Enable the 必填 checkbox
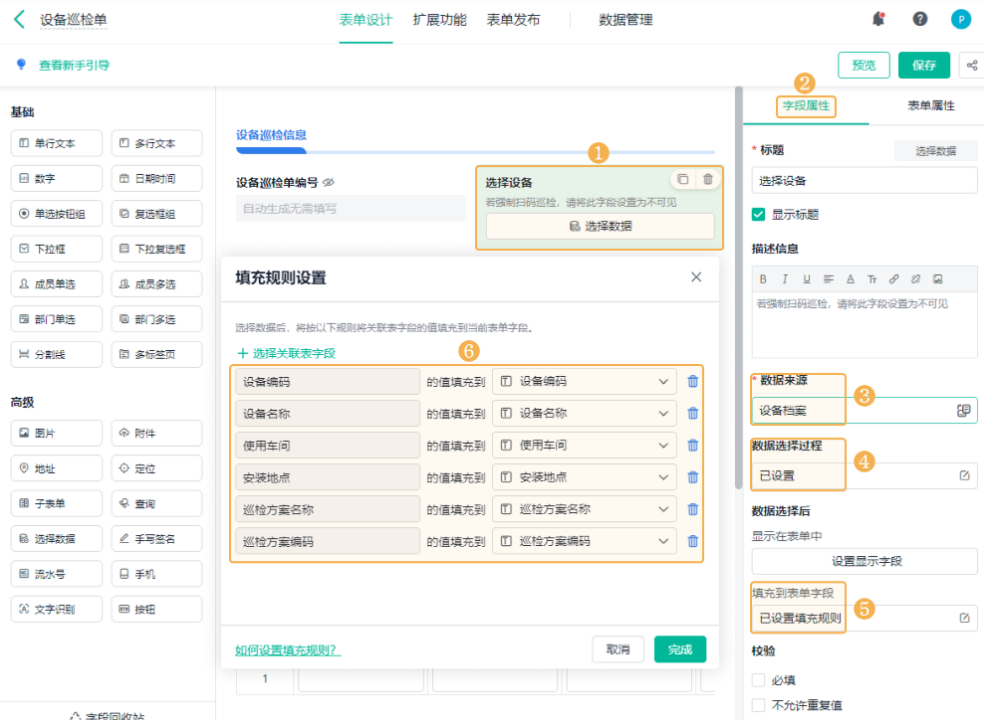The height and width of the screenshot is (720, 984). [x=759, y=680]
